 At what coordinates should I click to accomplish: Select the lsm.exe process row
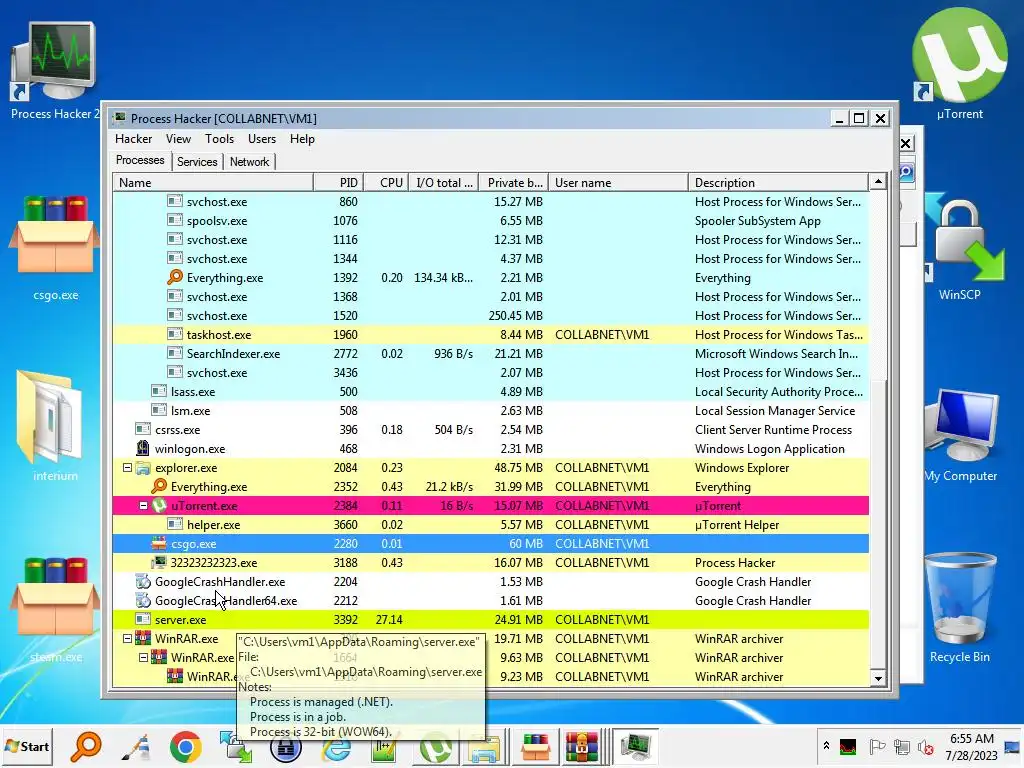click(x=491, y=411)
